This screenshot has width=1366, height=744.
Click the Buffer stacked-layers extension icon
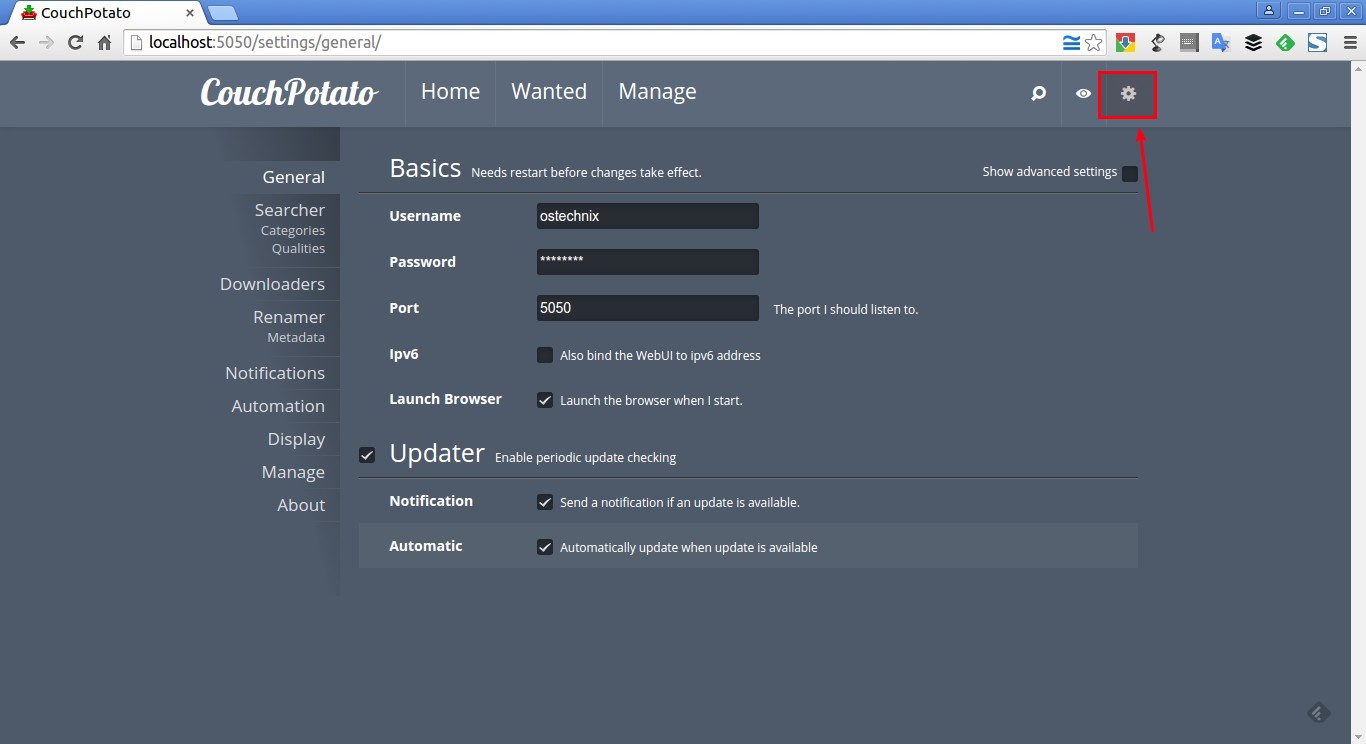[x=1253, y=43]
